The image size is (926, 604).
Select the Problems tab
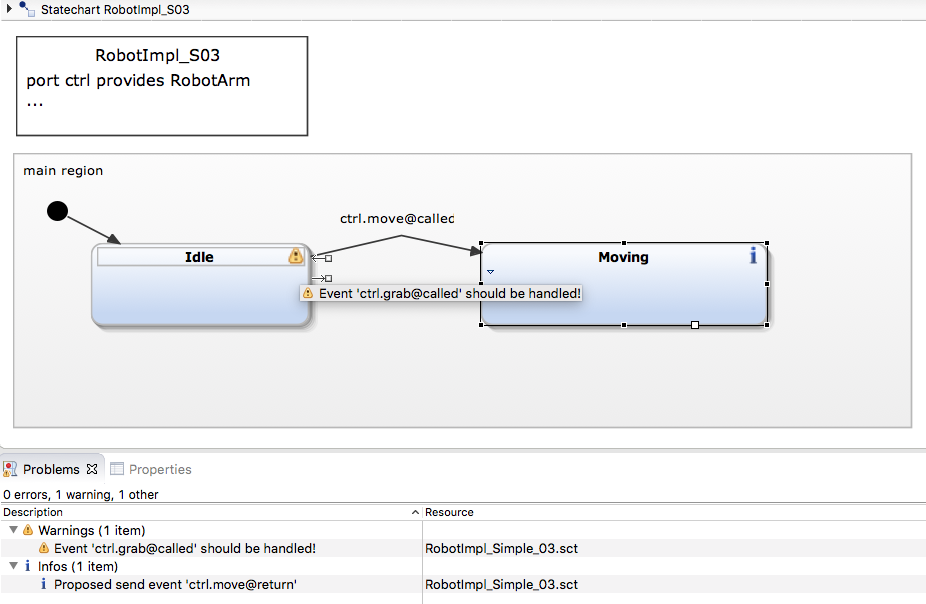(x=50, y=468)
